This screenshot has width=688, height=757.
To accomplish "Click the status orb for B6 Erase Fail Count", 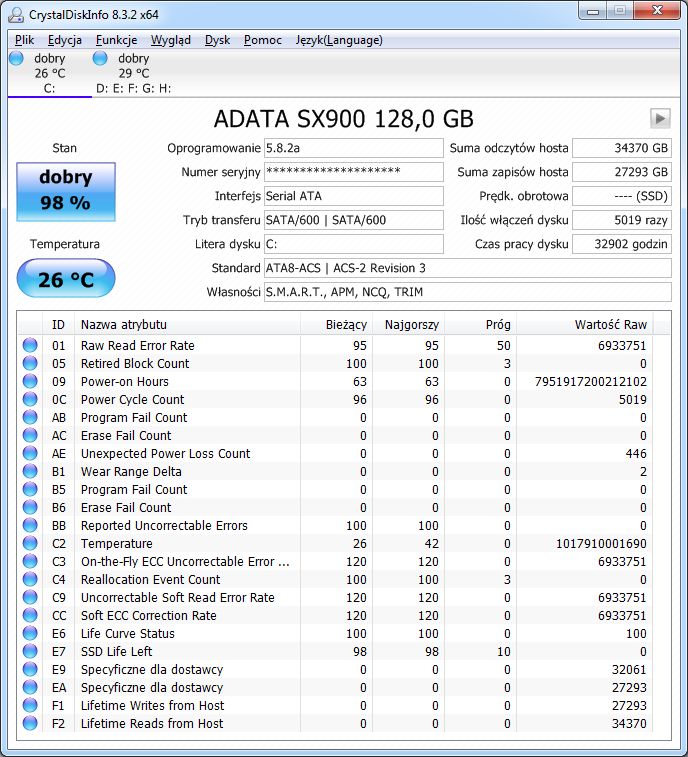I will [30, 507].
